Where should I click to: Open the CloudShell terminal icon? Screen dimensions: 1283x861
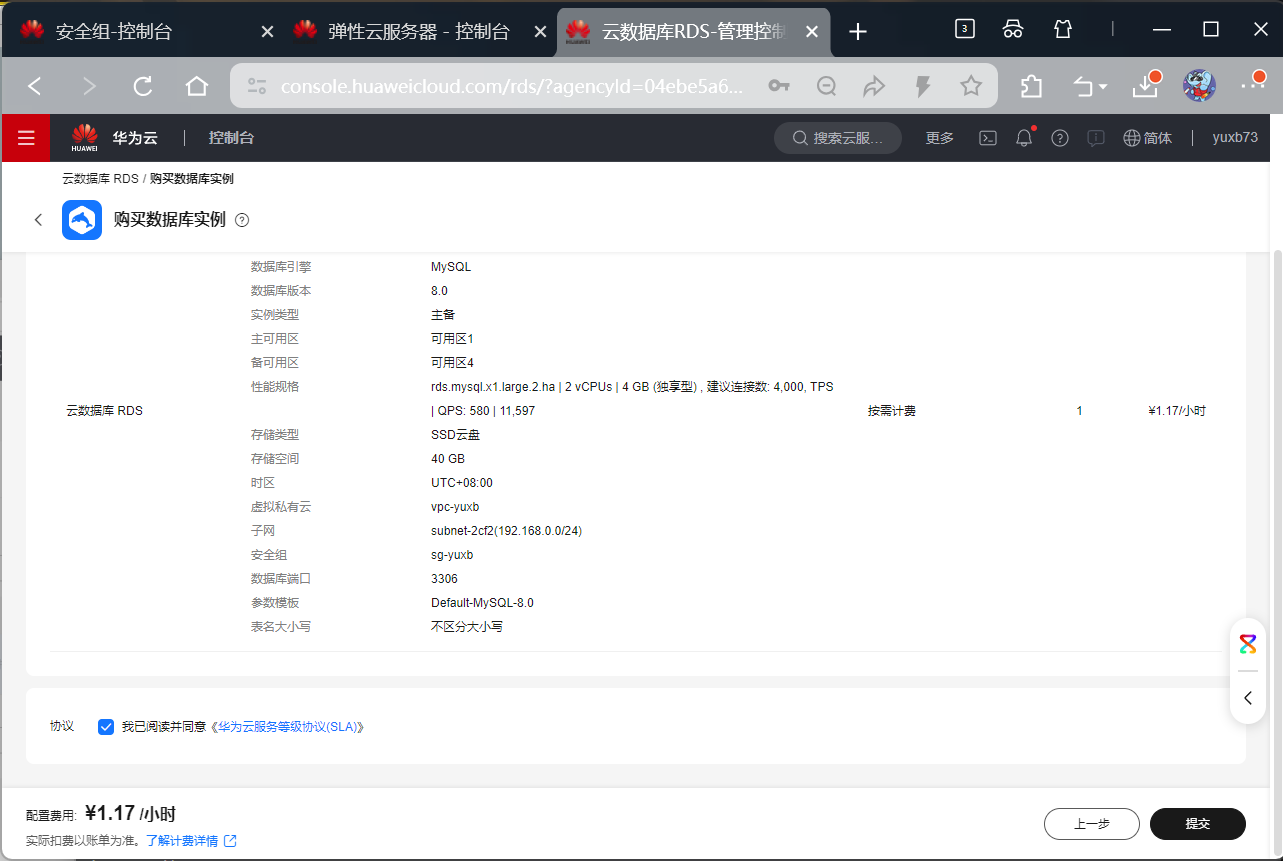[987, 138]
